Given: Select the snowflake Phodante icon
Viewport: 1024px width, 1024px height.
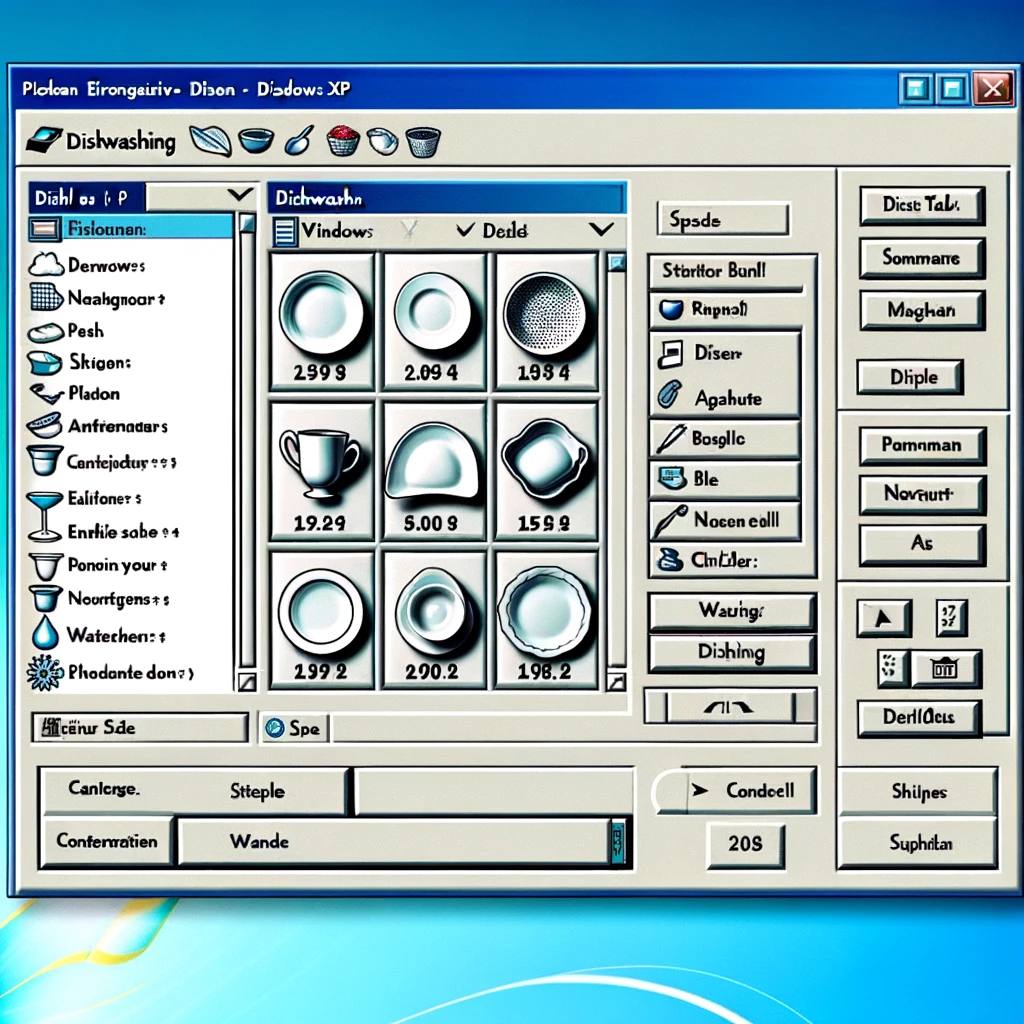Looking at the screenshot, I should (x=45, y=672).
